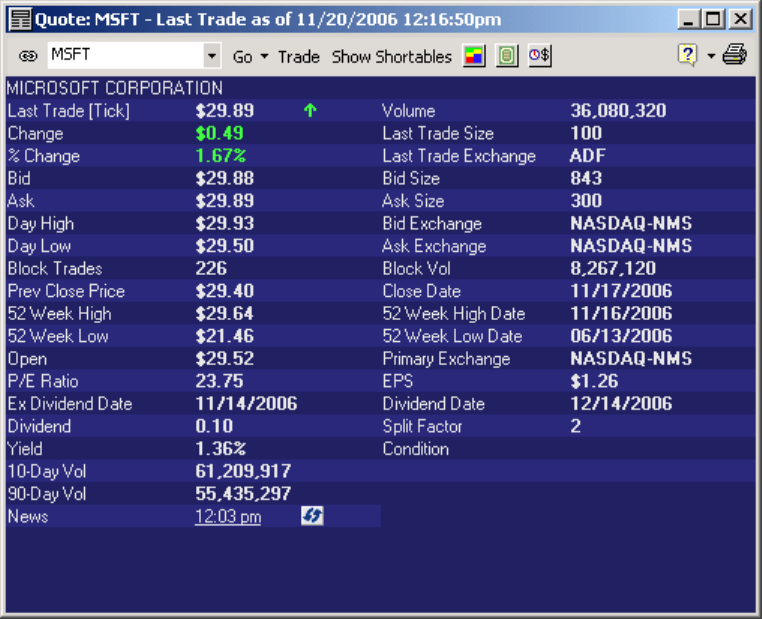Click the clock and dollar icon
Viewport: 762px width, 619px height.
pos(540,56)
